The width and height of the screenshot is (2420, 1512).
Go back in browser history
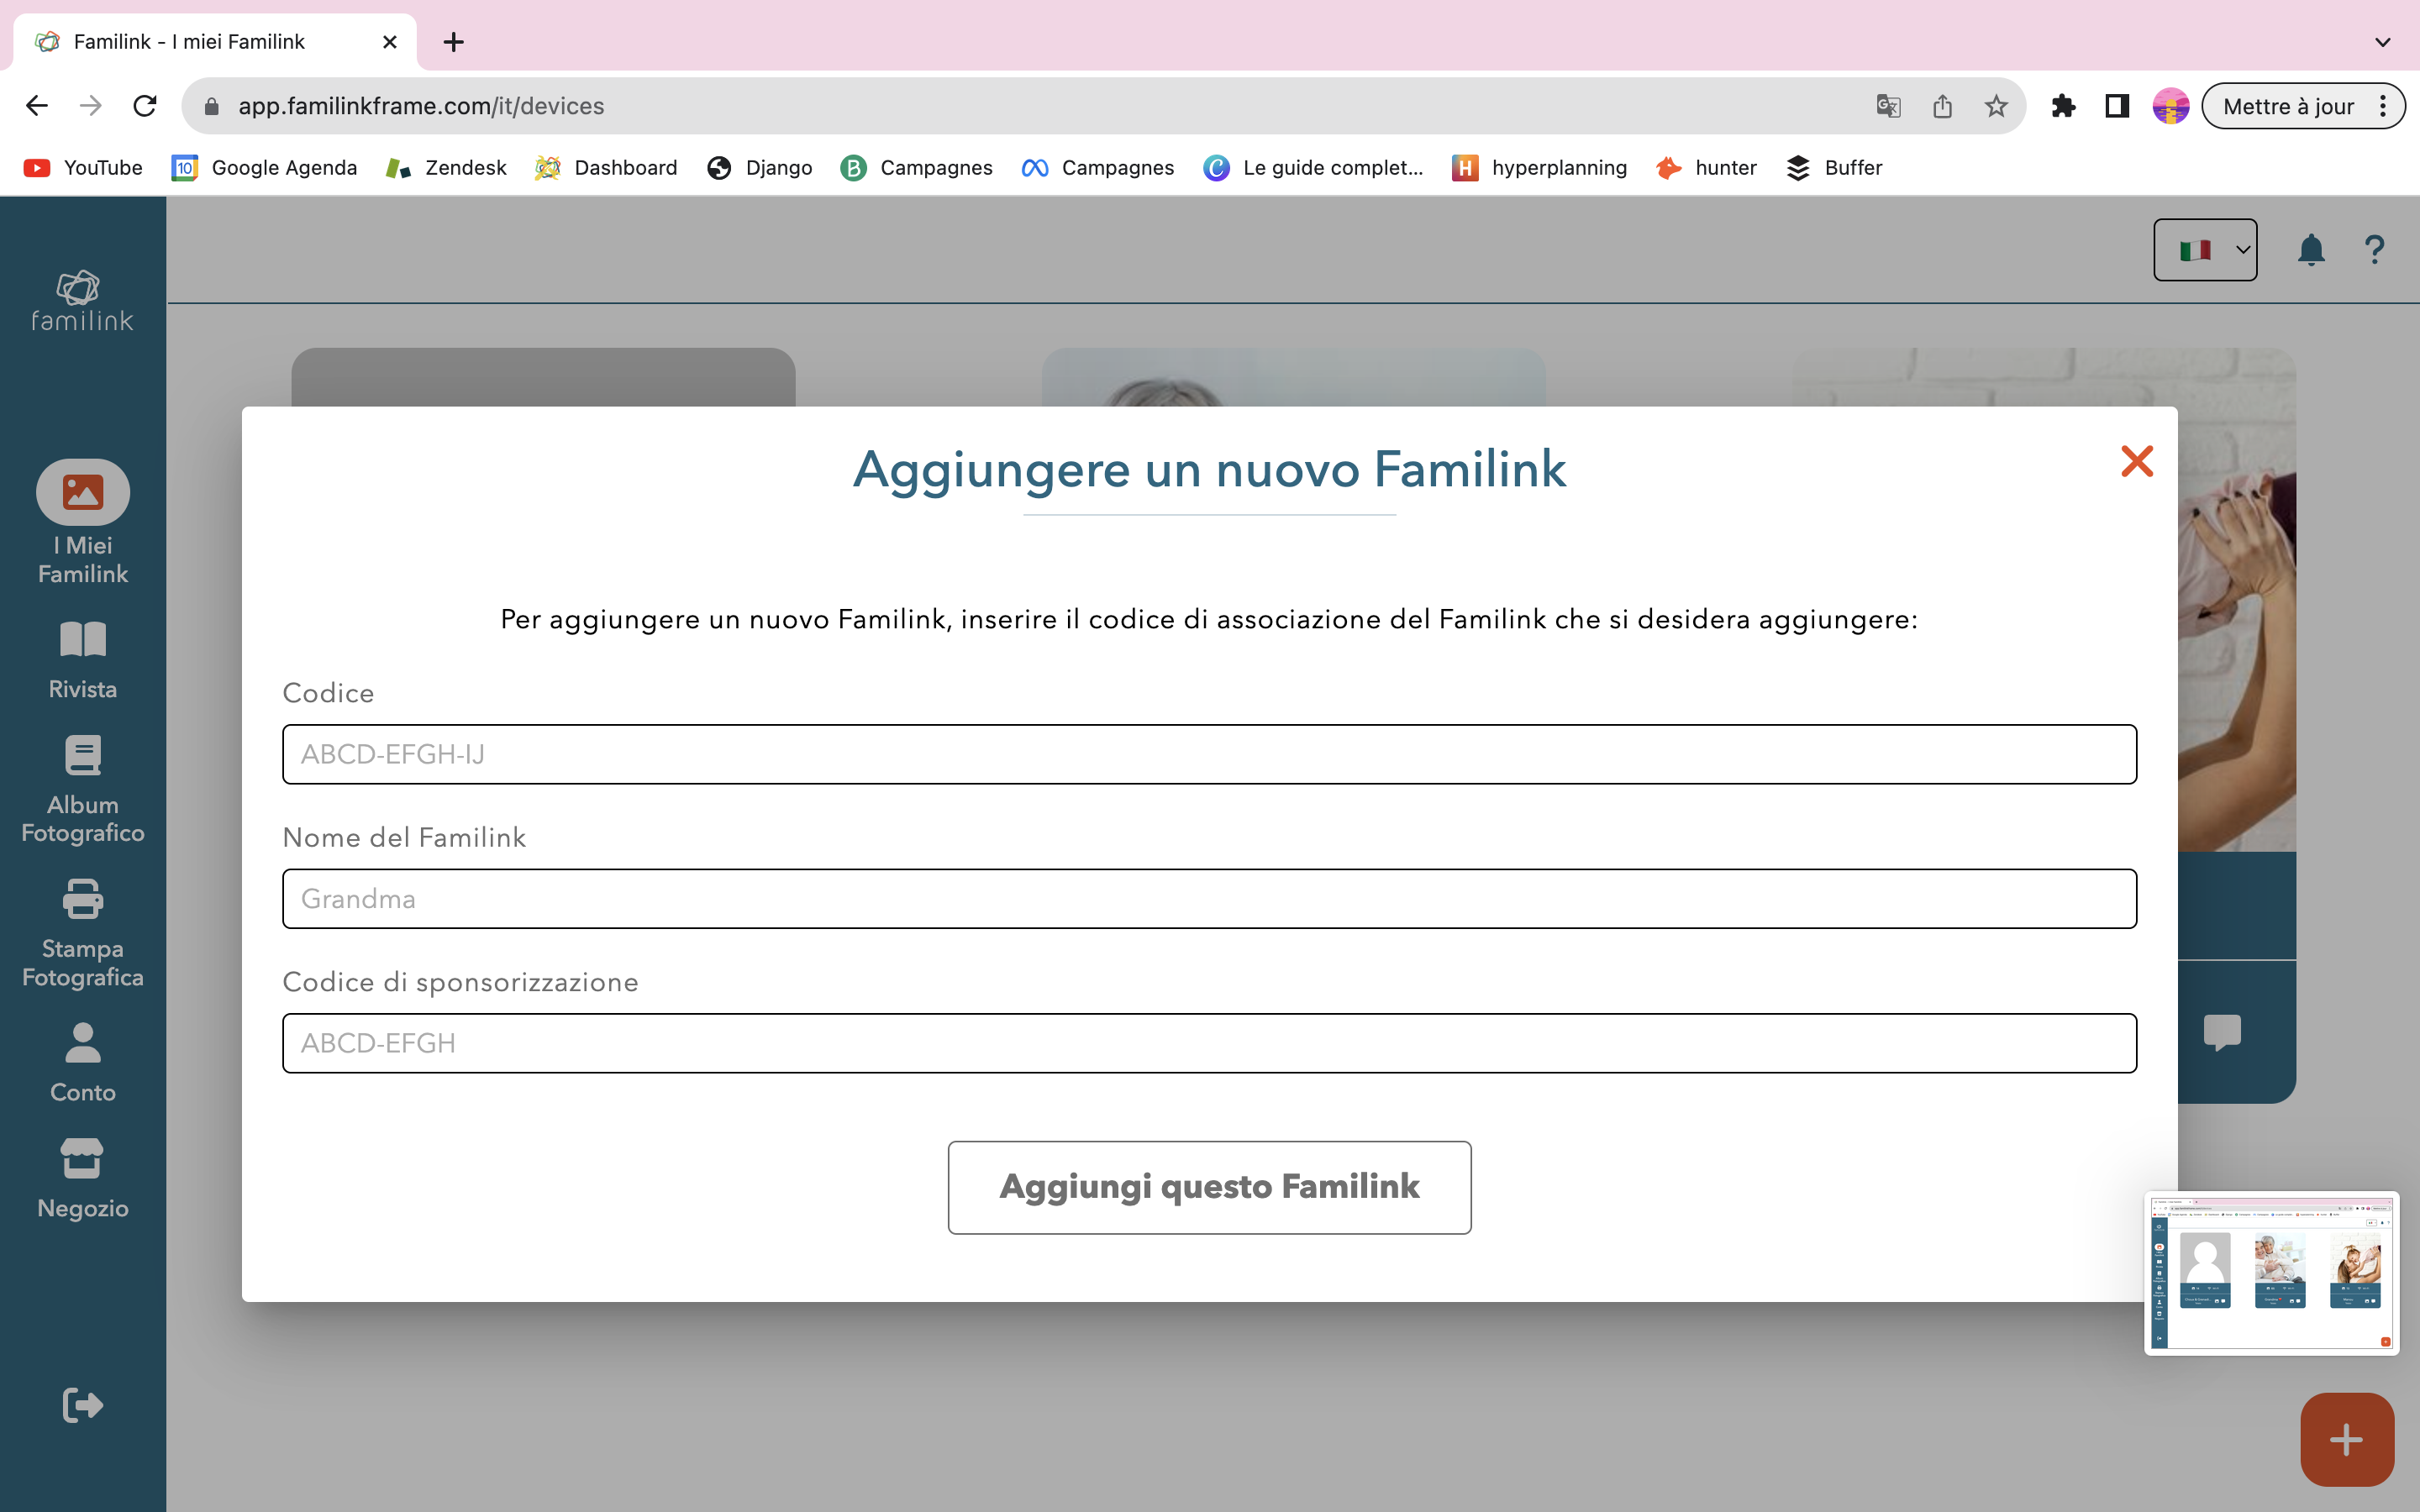coord(37,106)
